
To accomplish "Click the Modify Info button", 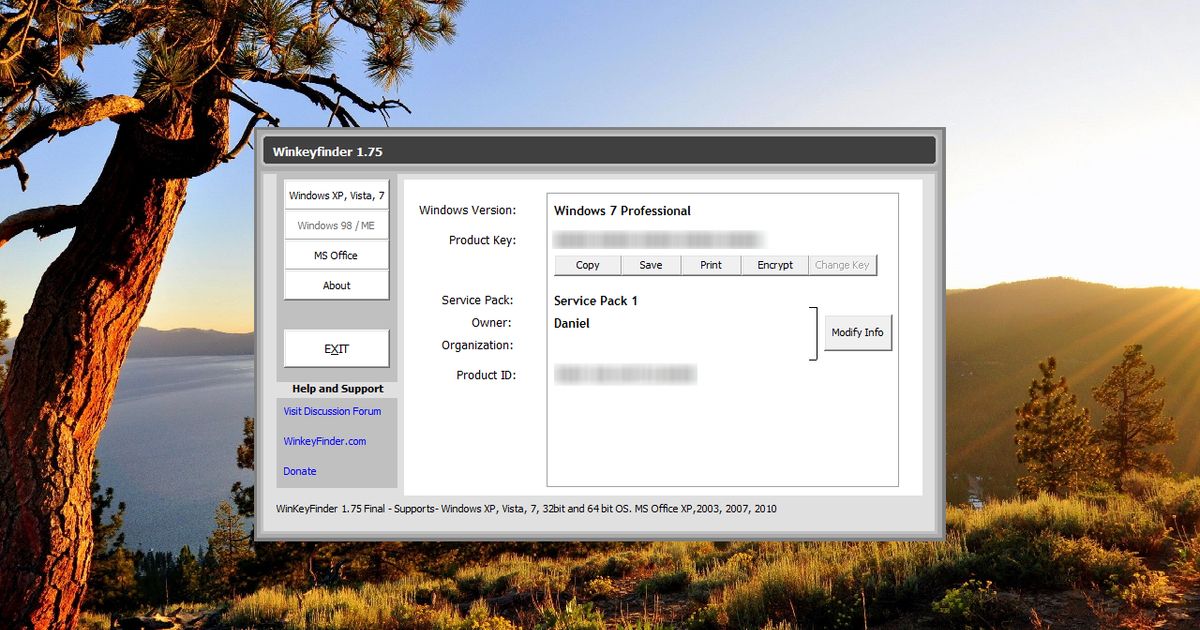I will [x=858, y=332].
